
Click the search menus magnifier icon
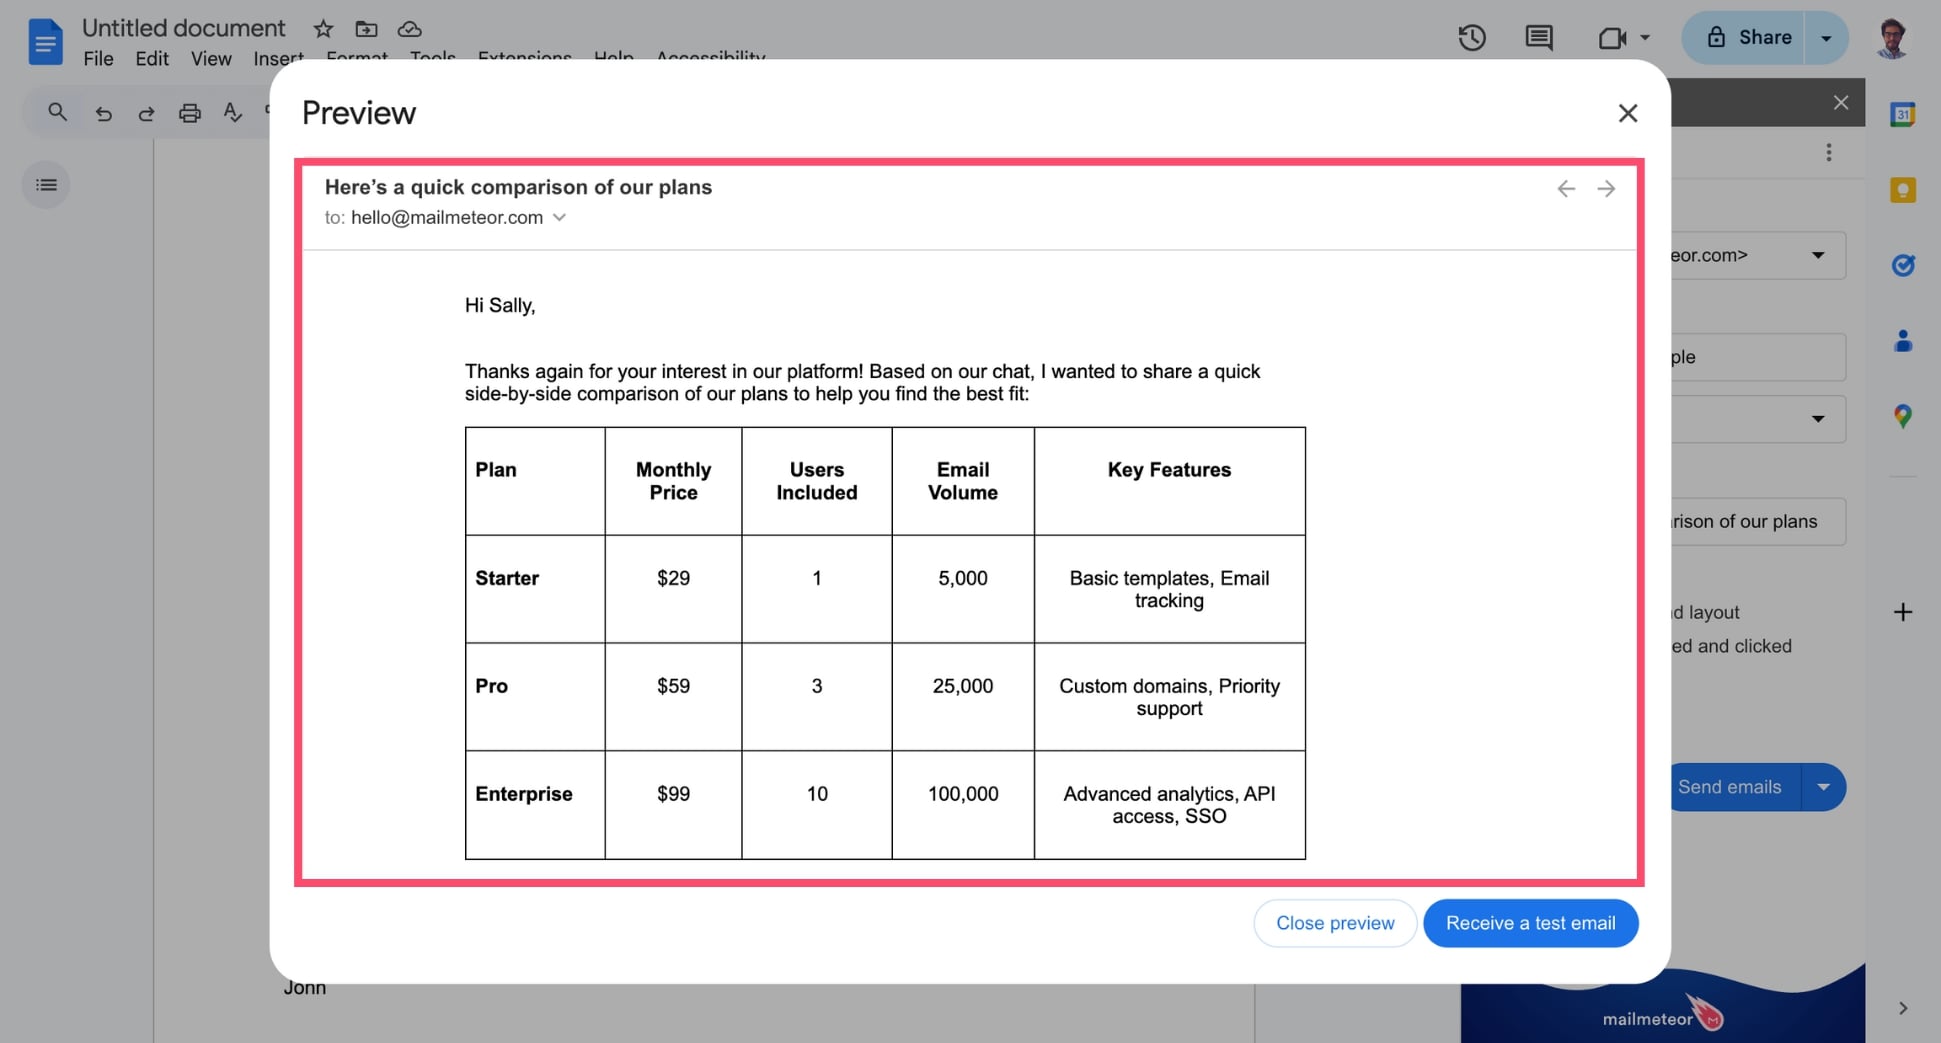click(x=57, y=112)
